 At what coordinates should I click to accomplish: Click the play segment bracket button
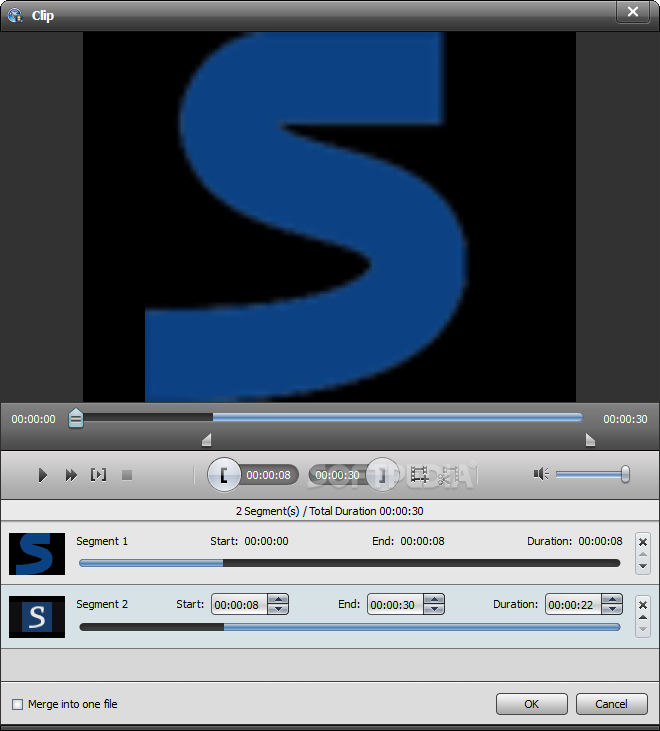pos(98,475)
